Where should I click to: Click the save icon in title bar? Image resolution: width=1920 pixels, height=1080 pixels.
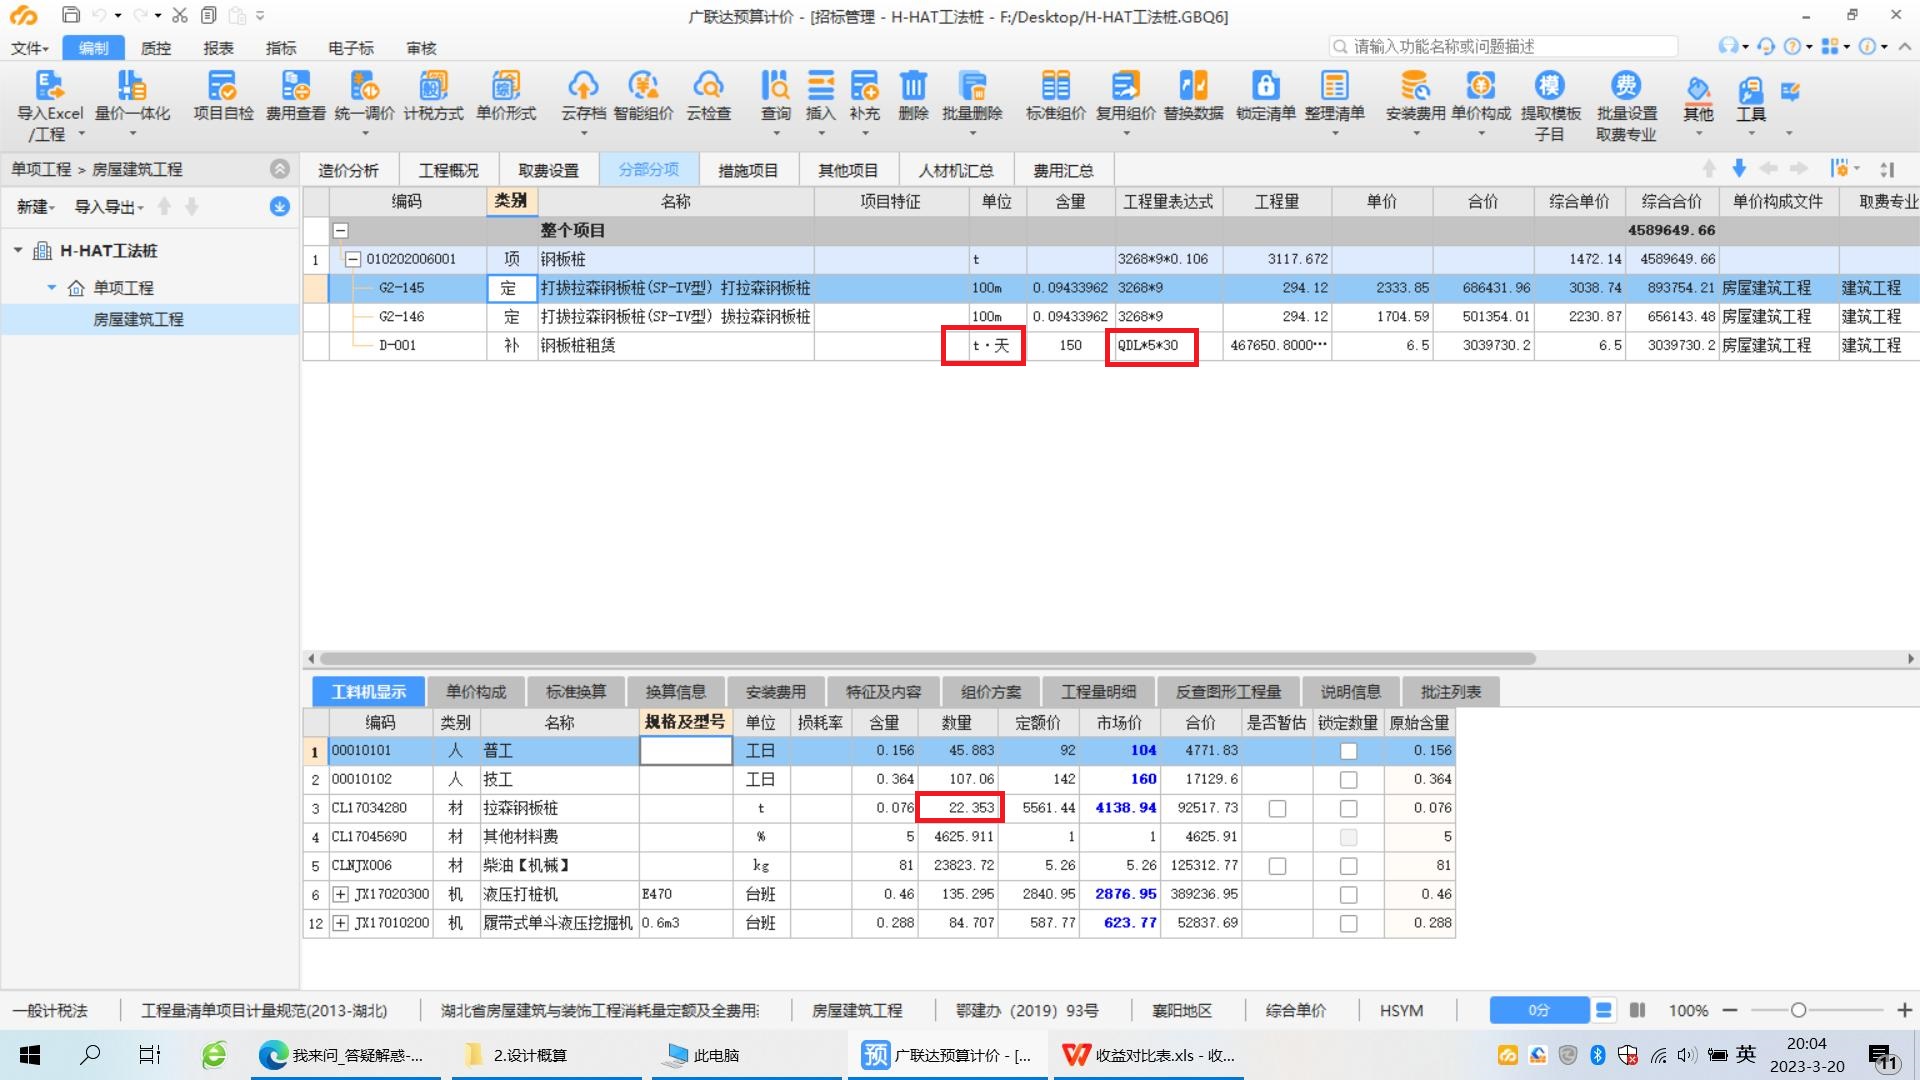(70, 15)
